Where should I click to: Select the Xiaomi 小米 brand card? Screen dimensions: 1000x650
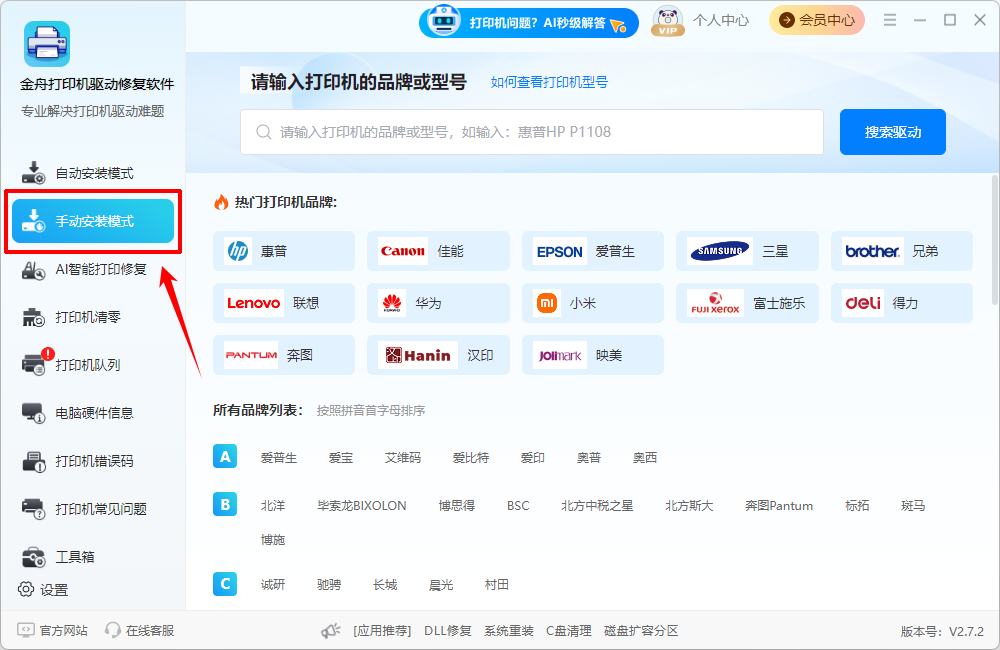[592, 303]
